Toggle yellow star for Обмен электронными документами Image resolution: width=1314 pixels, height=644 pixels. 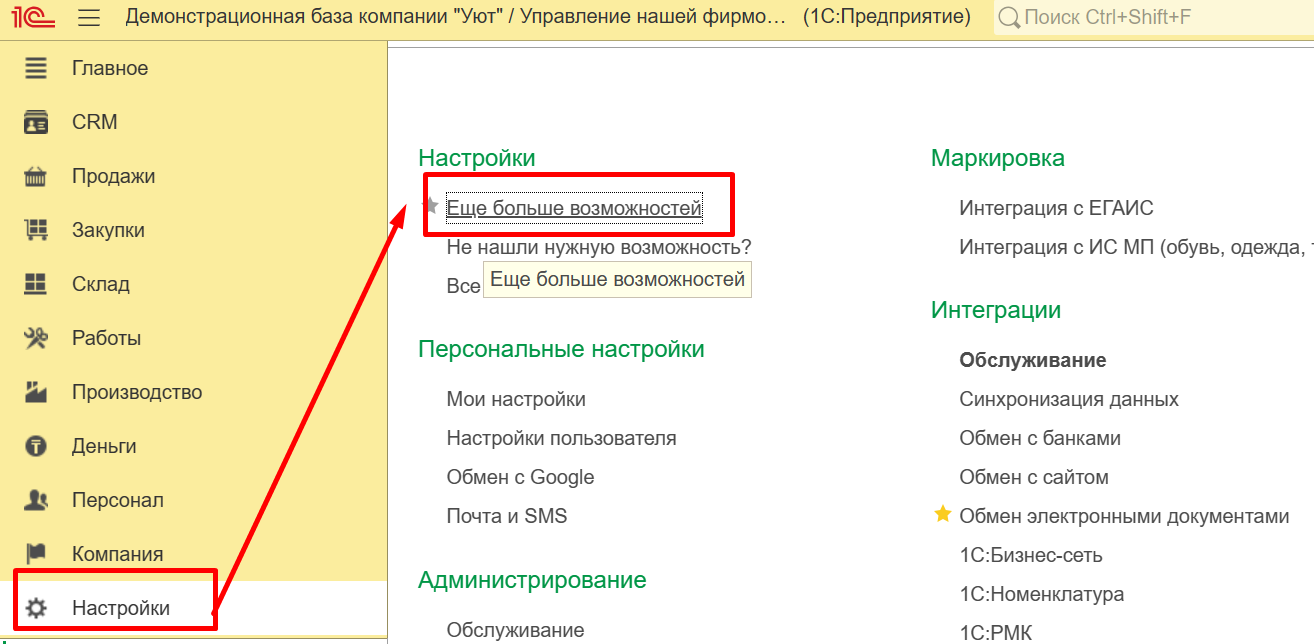pos(942,515)
